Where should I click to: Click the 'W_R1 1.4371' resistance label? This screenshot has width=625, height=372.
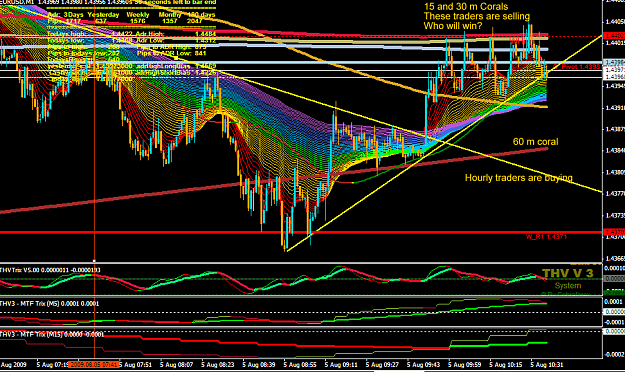click(546, 237)
